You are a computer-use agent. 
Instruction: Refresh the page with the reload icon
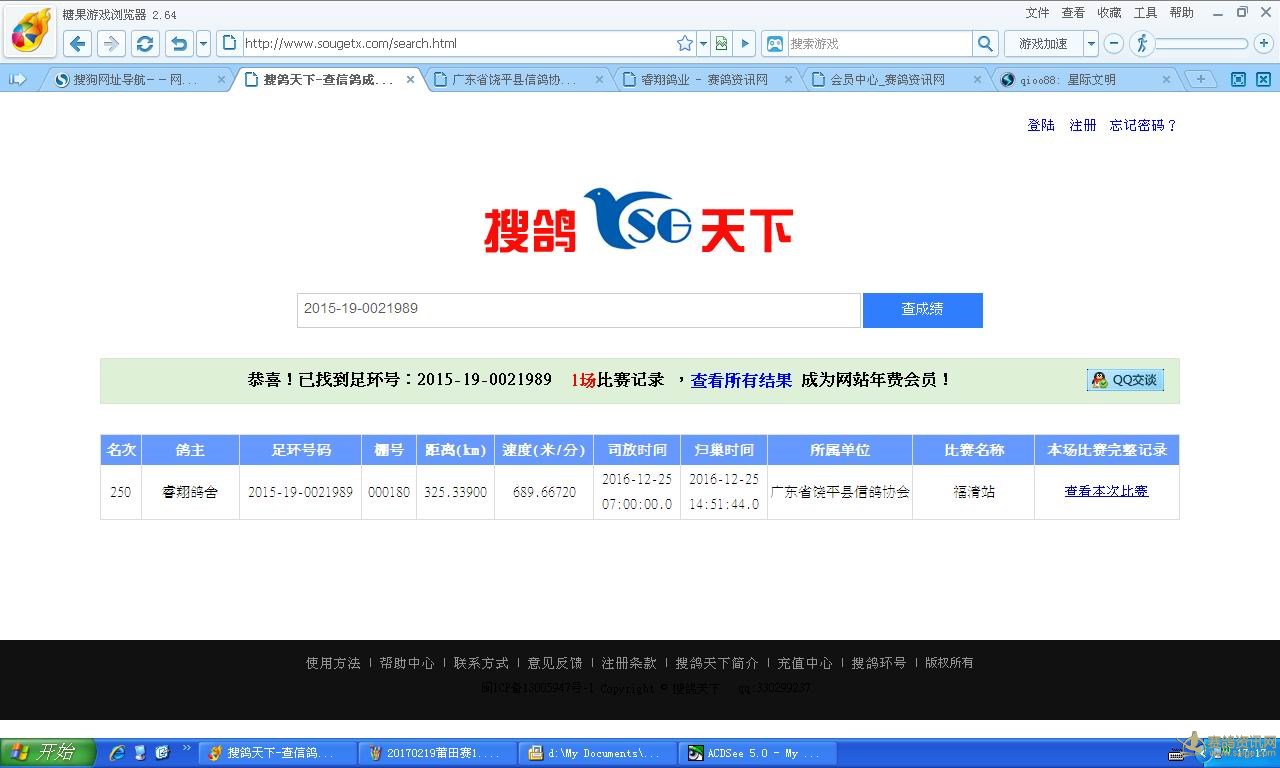coord(145,43)
